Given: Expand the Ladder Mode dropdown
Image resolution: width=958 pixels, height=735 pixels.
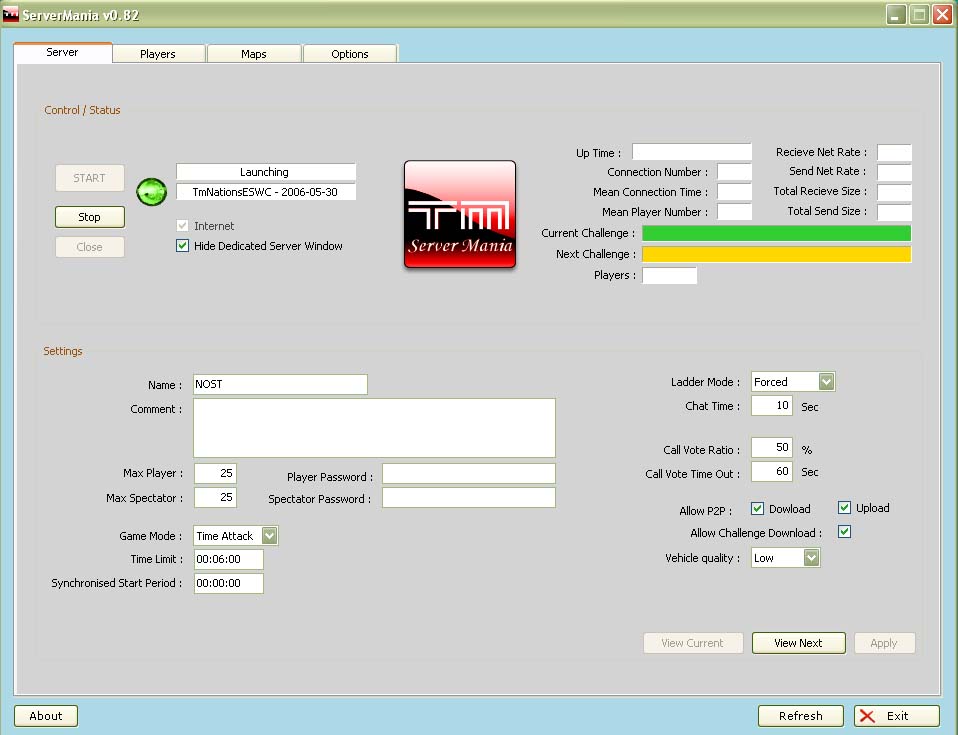Looking at the screenshot, I should (x=826, y=382).
